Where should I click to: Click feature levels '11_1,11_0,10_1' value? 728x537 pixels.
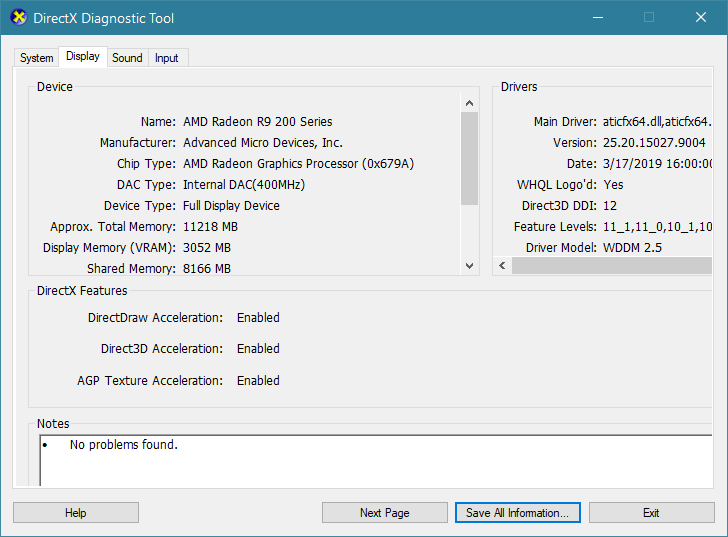pyautogui.click(x=657, y=226)
